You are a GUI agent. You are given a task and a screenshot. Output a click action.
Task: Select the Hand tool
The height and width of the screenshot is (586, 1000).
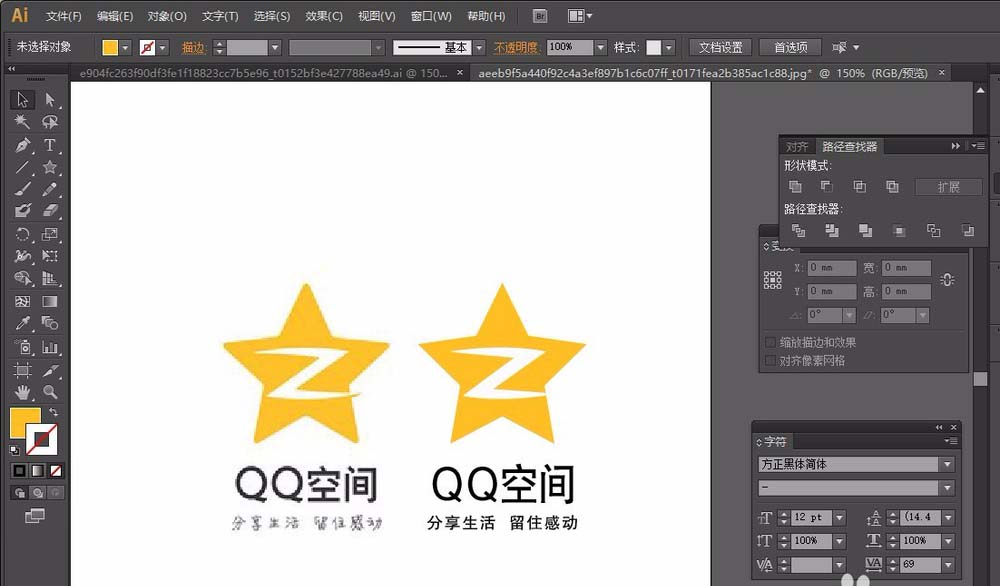tap(22, 392)
